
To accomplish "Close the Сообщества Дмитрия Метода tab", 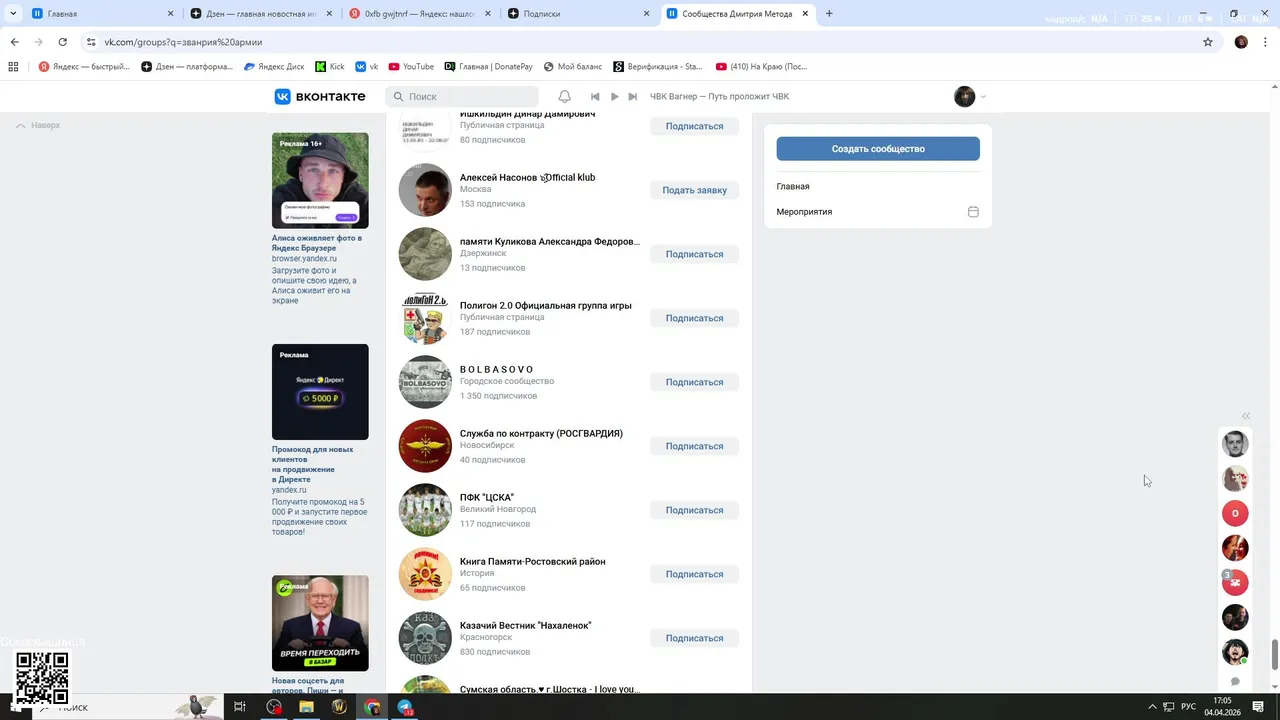I will click(805, 14).
